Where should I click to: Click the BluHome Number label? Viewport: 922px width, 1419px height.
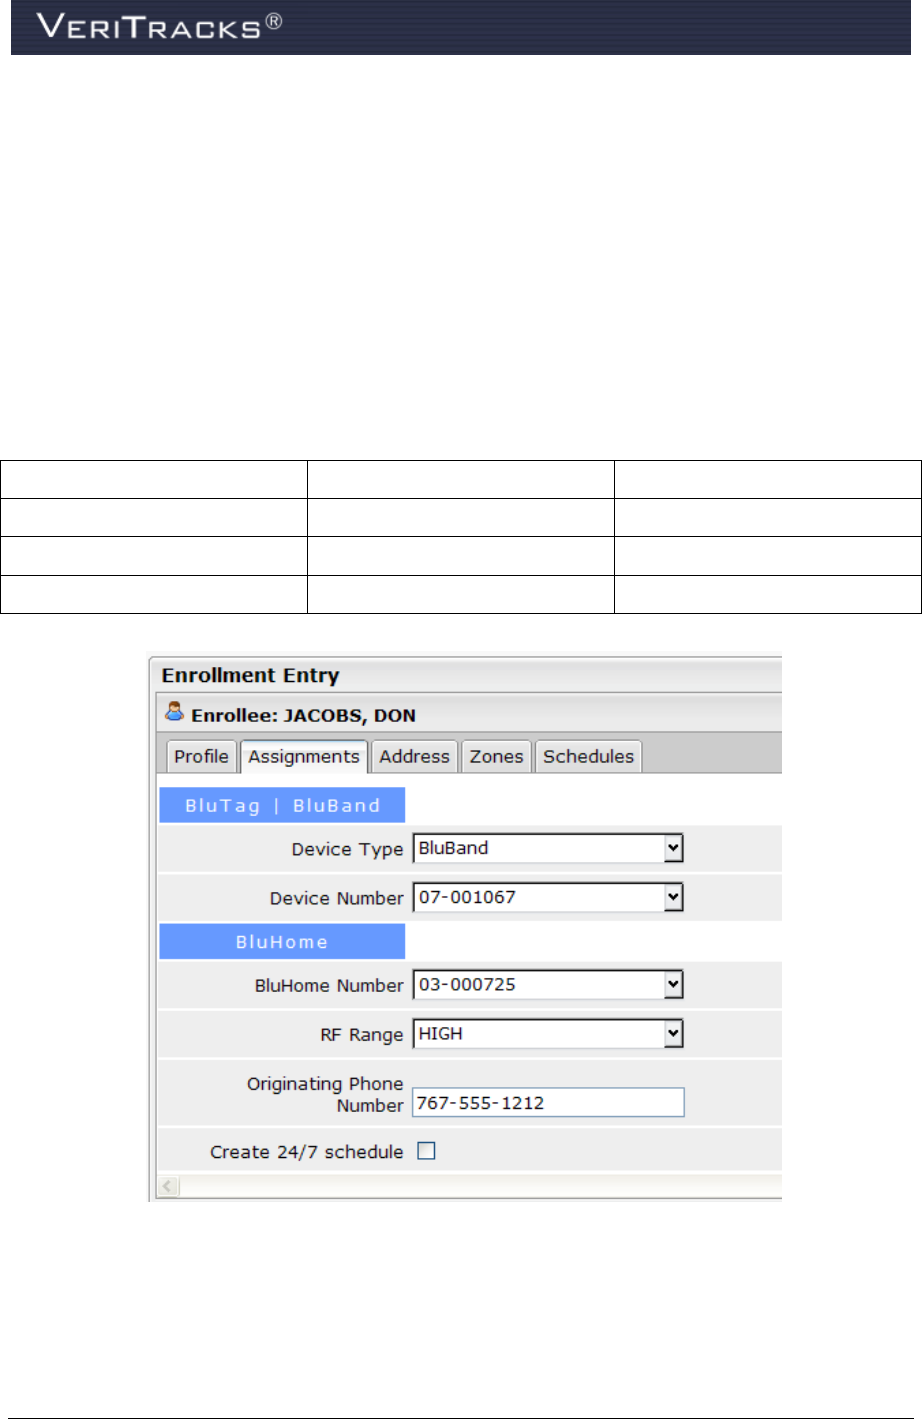(329, 985)
